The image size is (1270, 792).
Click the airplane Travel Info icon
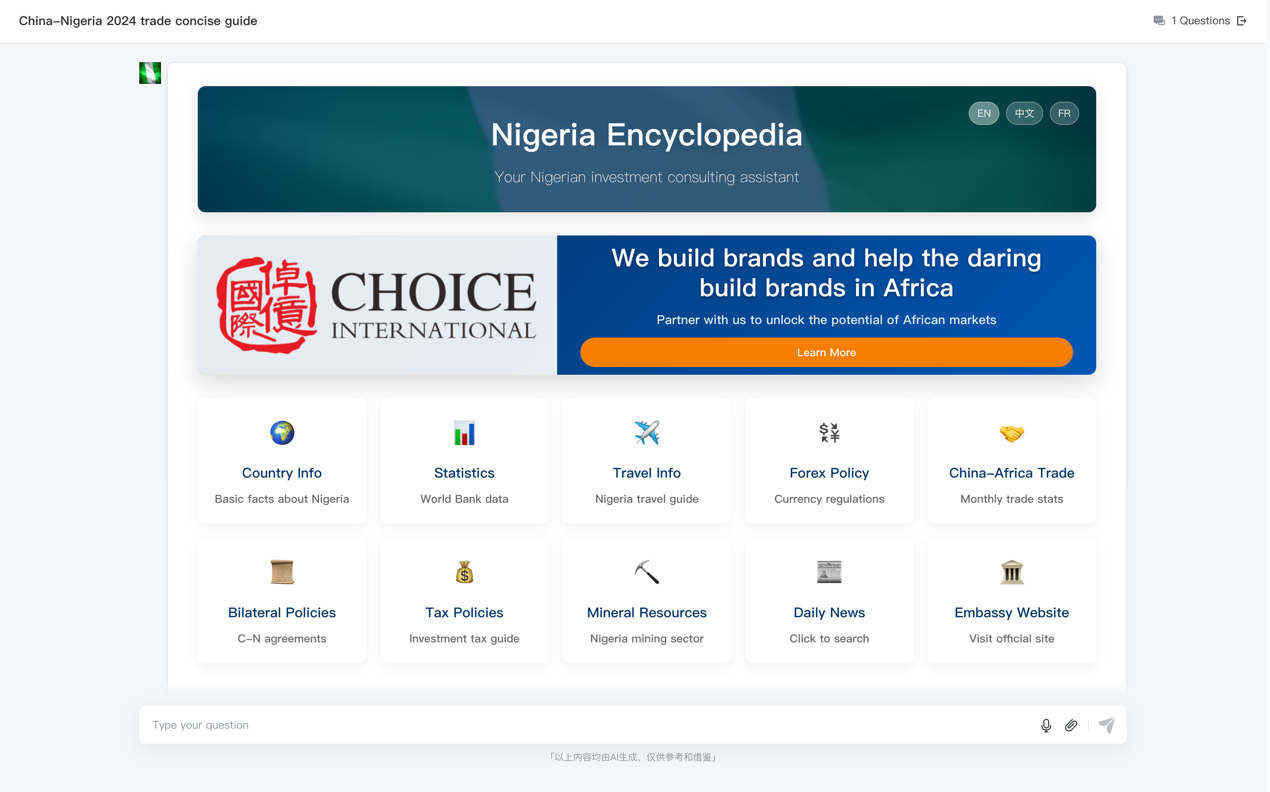pyautogui.click(x=647, y=433)
